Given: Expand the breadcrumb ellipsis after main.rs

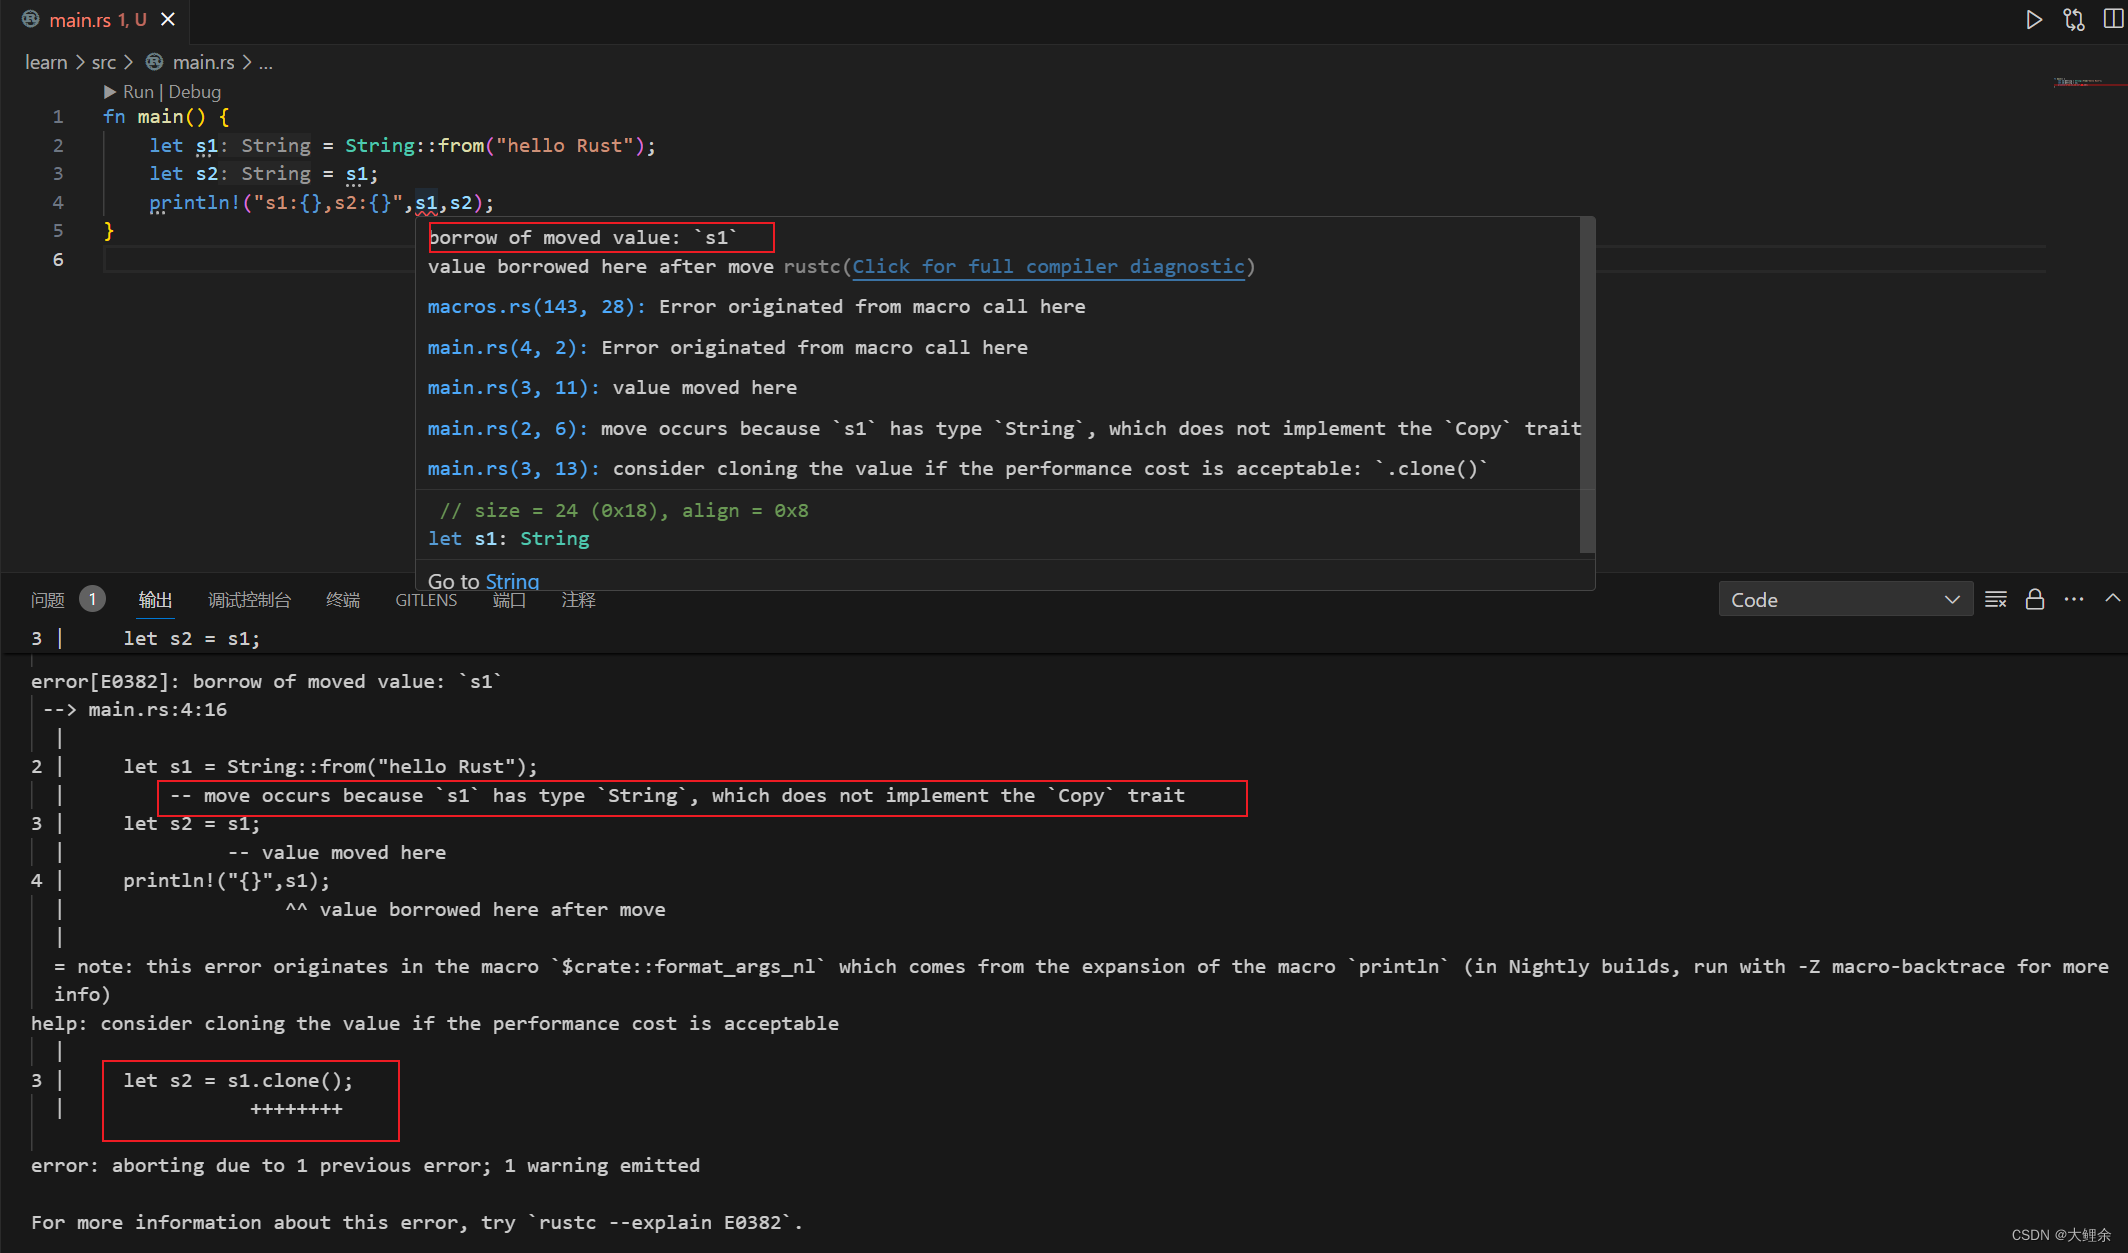Looking at the screenshot, I should 266,63.
